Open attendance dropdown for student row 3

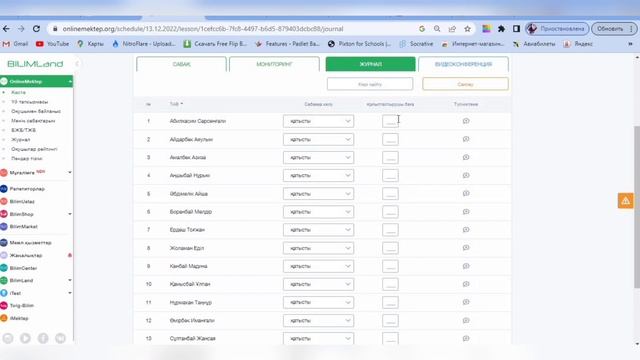[x=318, y=157]
